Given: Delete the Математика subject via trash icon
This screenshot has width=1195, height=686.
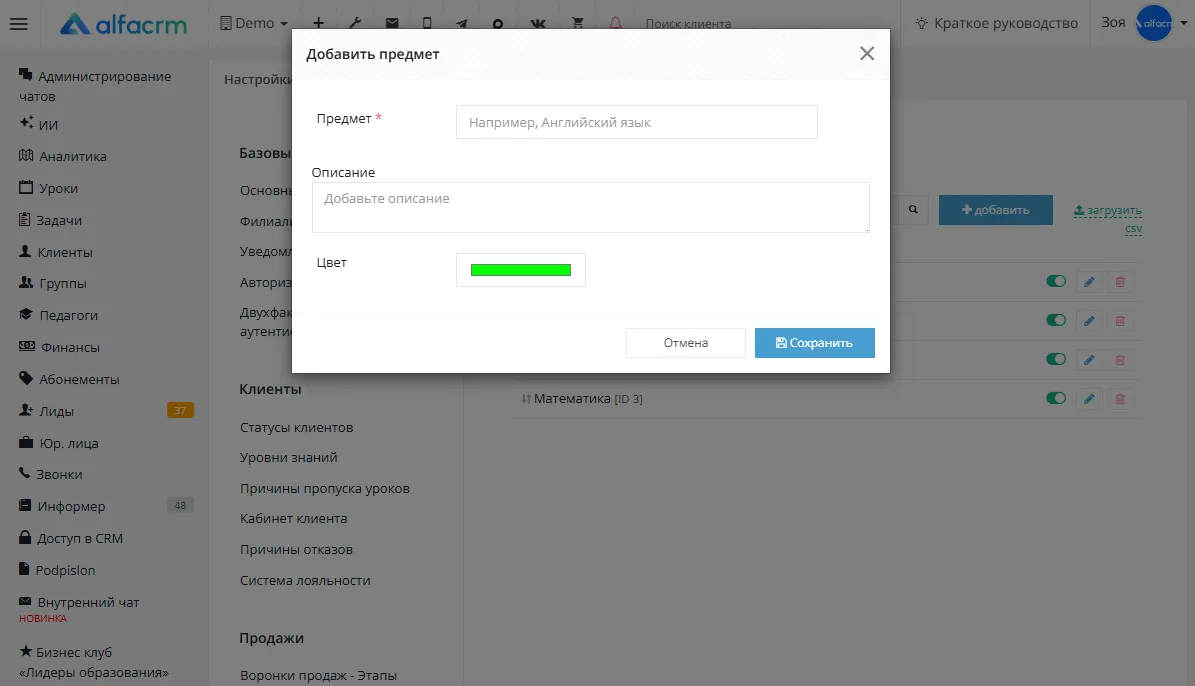Looking at the screenshot, I should pos(1120,399).
